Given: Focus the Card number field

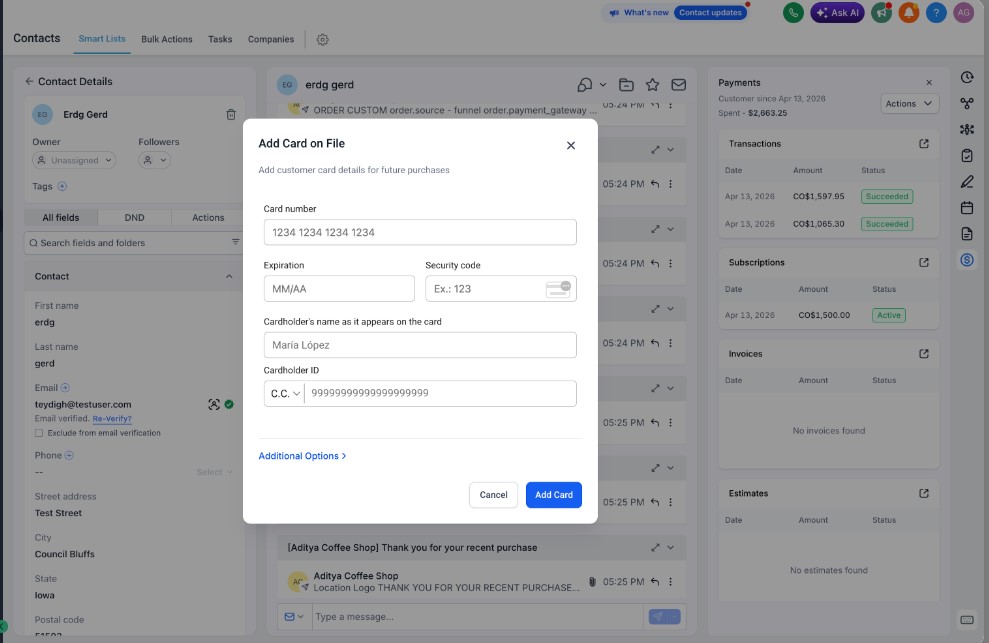Looking at the screenshot, I should [420, 232].
